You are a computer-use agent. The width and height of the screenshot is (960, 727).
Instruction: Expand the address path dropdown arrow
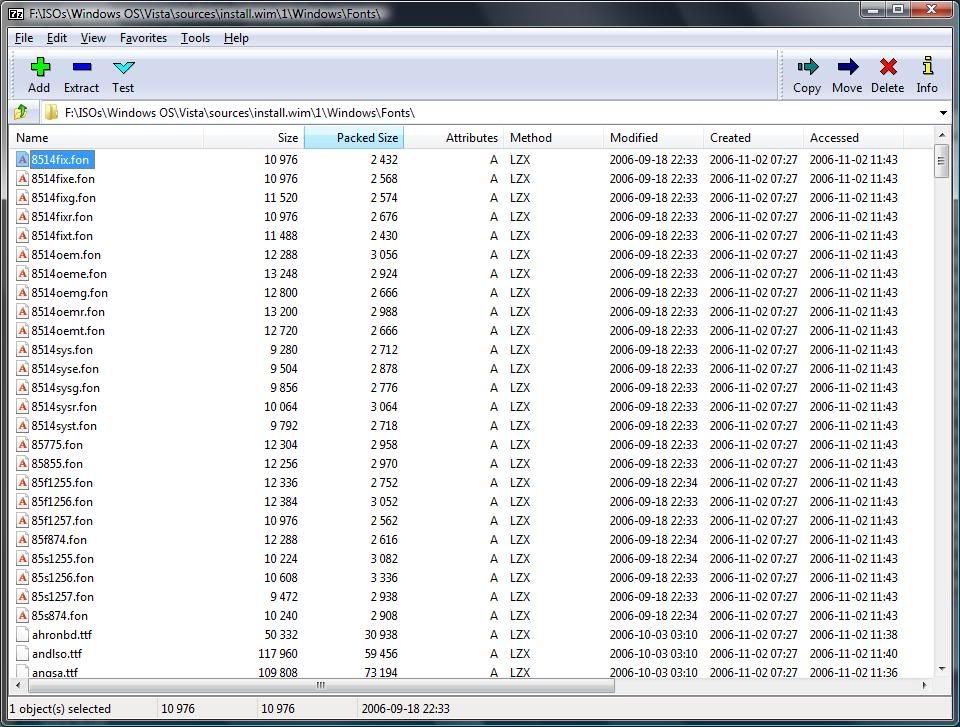(943, 113)
